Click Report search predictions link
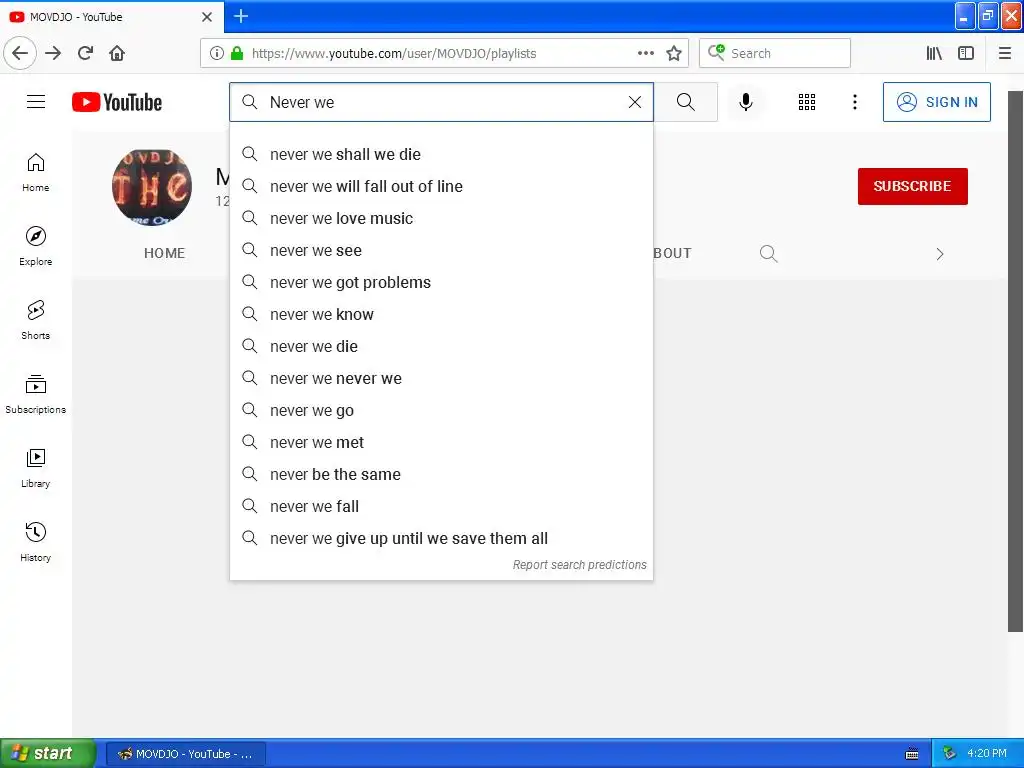Image resolution: width=1024 pixels, height=768 pixels. tap(579, 565)
